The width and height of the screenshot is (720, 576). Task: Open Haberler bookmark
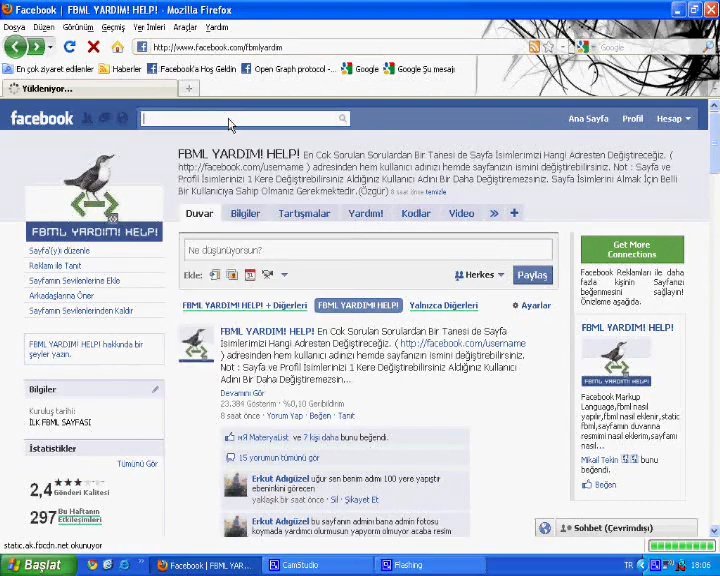[120, 69]
